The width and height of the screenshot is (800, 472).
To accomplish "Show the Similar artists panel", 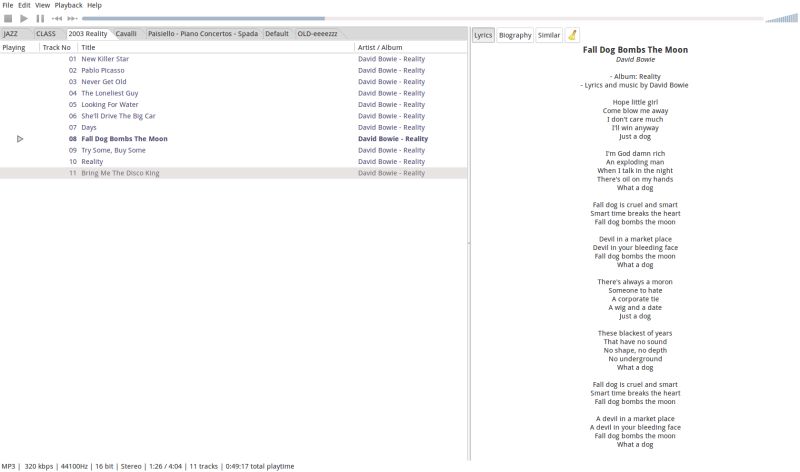I will pyautogui.click(x=549, y=35).
